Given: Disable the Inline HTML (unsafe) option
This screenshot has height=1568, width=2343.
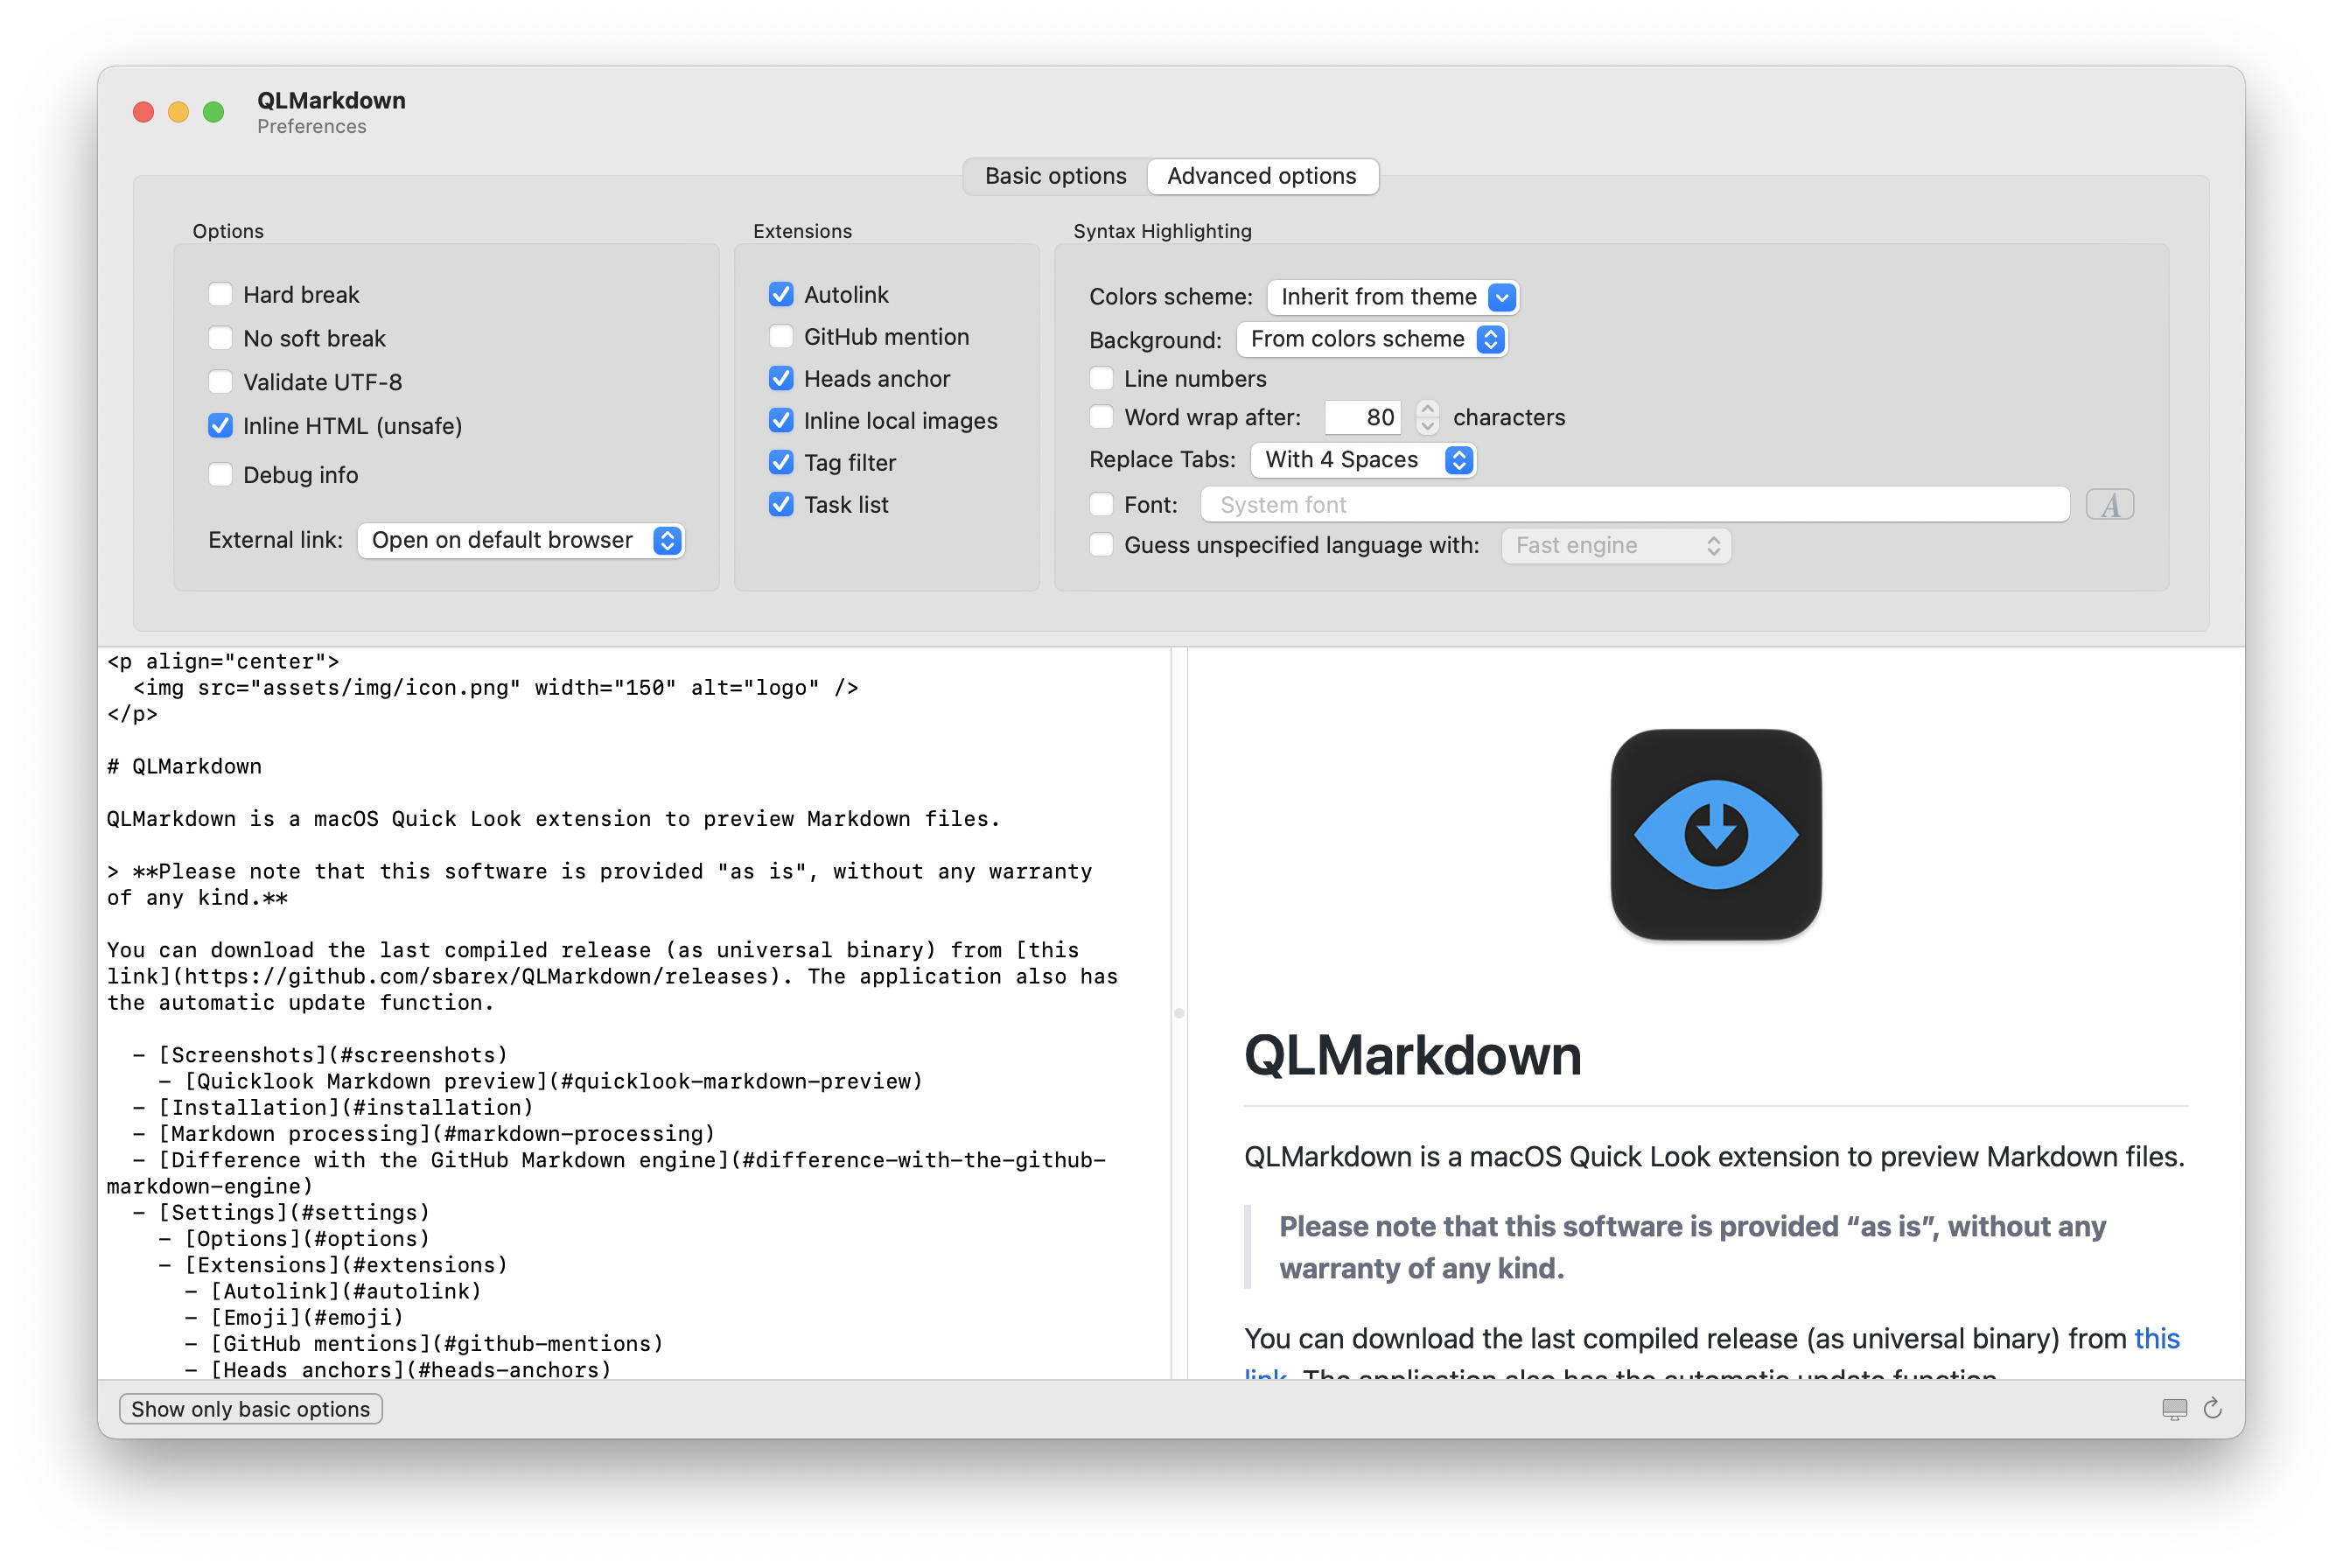Looking at the screenshot, I should 220,426.
